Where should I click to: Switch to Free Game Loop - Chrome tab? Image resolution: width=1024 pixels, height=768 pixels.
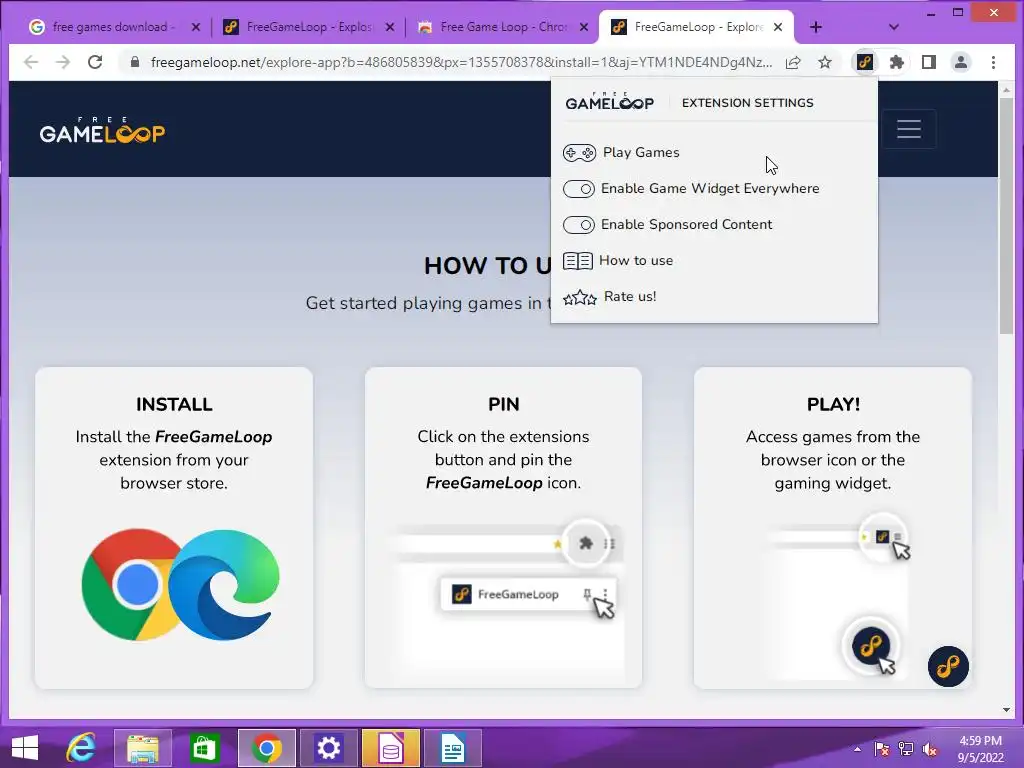[502, 27]
